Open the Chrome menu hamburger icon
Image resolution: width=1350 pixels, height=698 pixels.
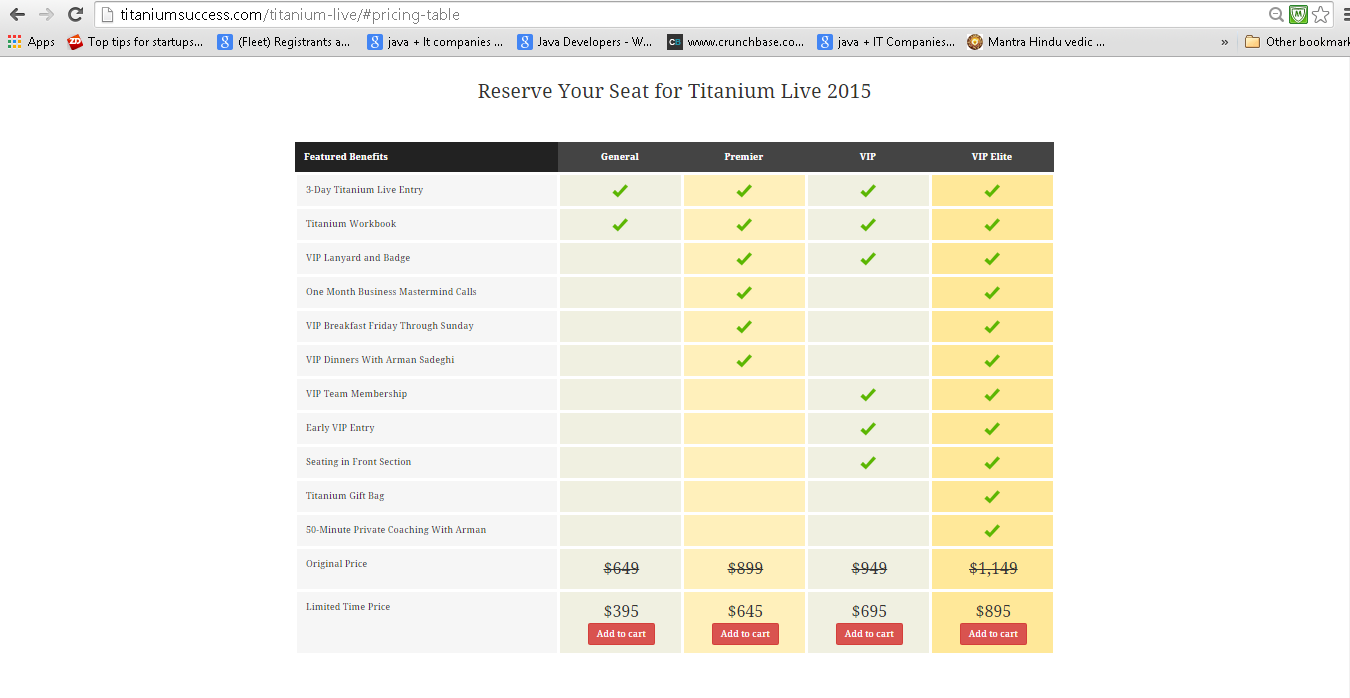coord(1344,15)
